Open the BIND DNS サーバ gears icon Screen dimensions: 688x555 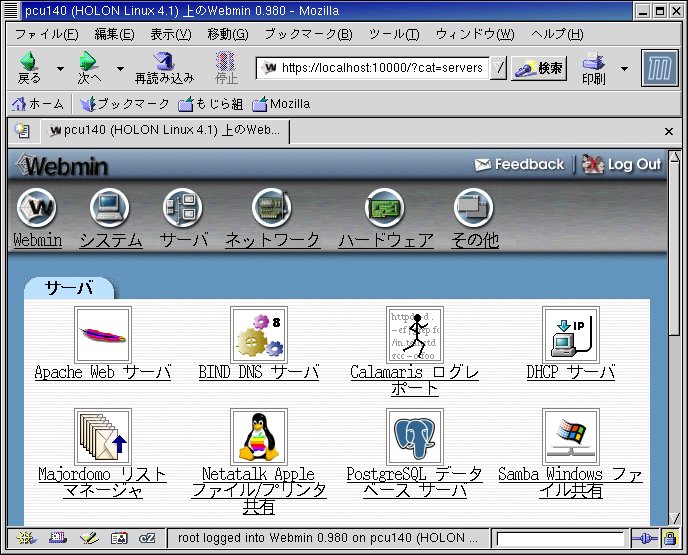pos(259,334)
